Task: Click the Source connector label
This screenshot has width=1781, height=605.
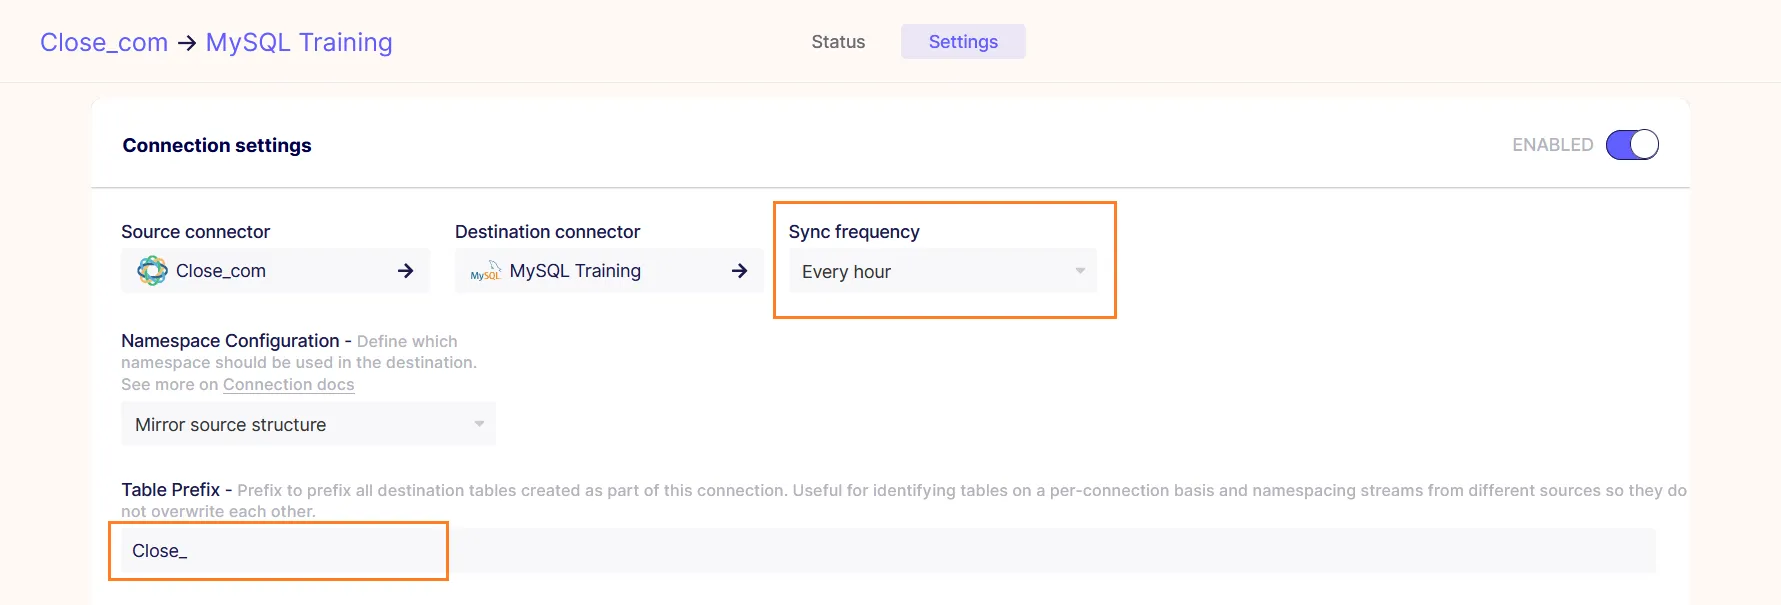Action: (196, 232)
